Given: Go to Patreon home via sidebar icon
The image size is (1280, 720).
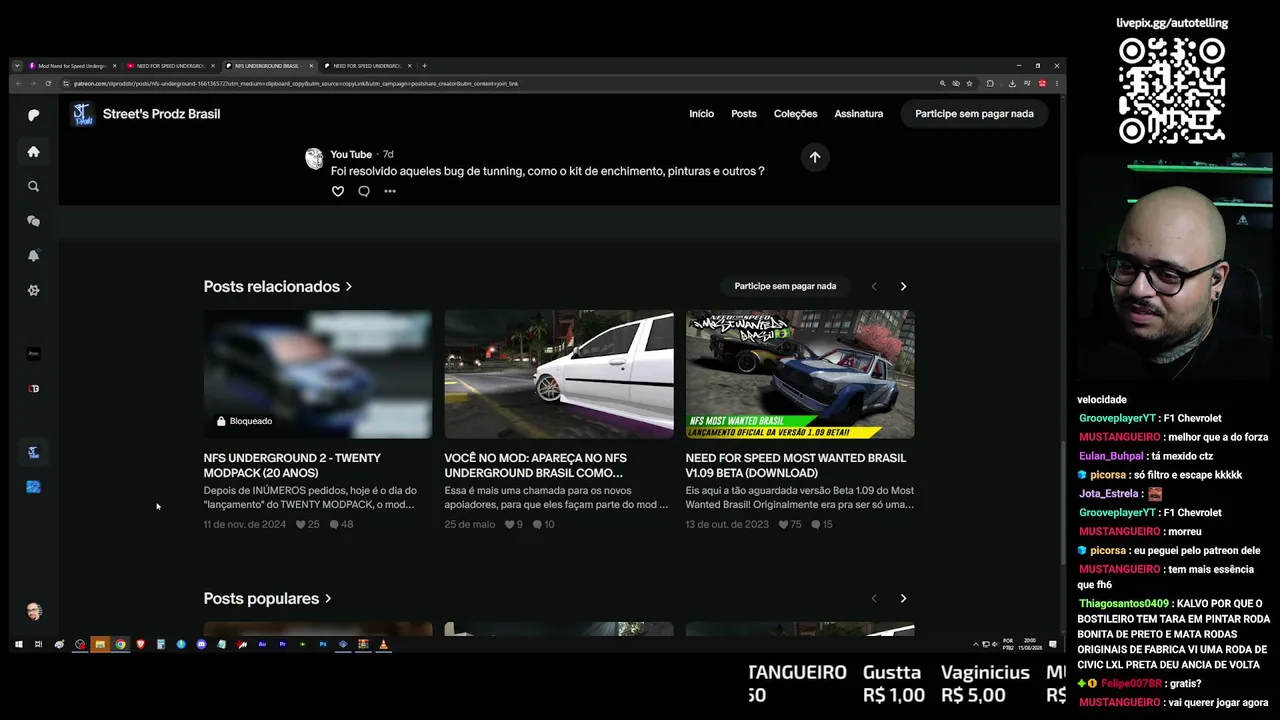Looking at the screenshot, I should coord(33,152).
